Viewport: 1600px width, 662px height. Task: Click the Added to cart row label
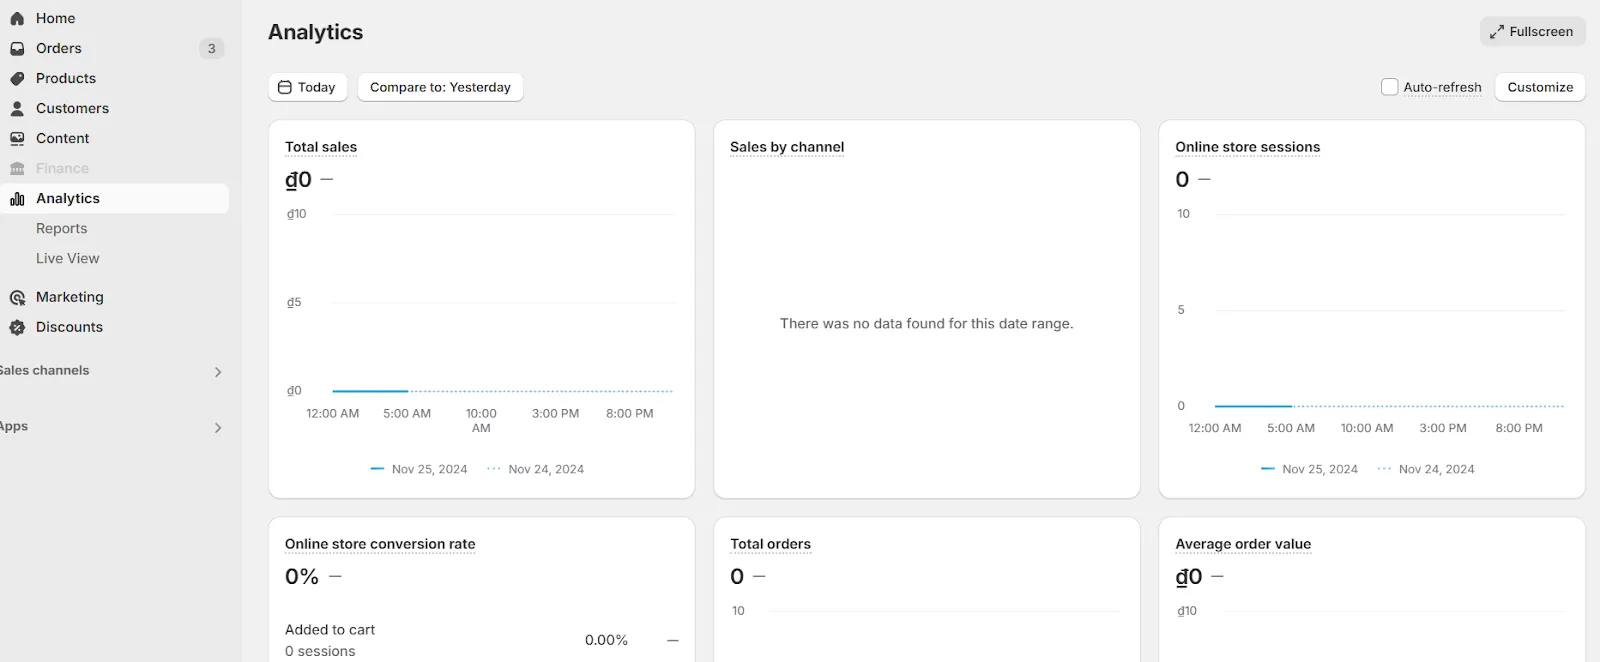pos(330,630)
